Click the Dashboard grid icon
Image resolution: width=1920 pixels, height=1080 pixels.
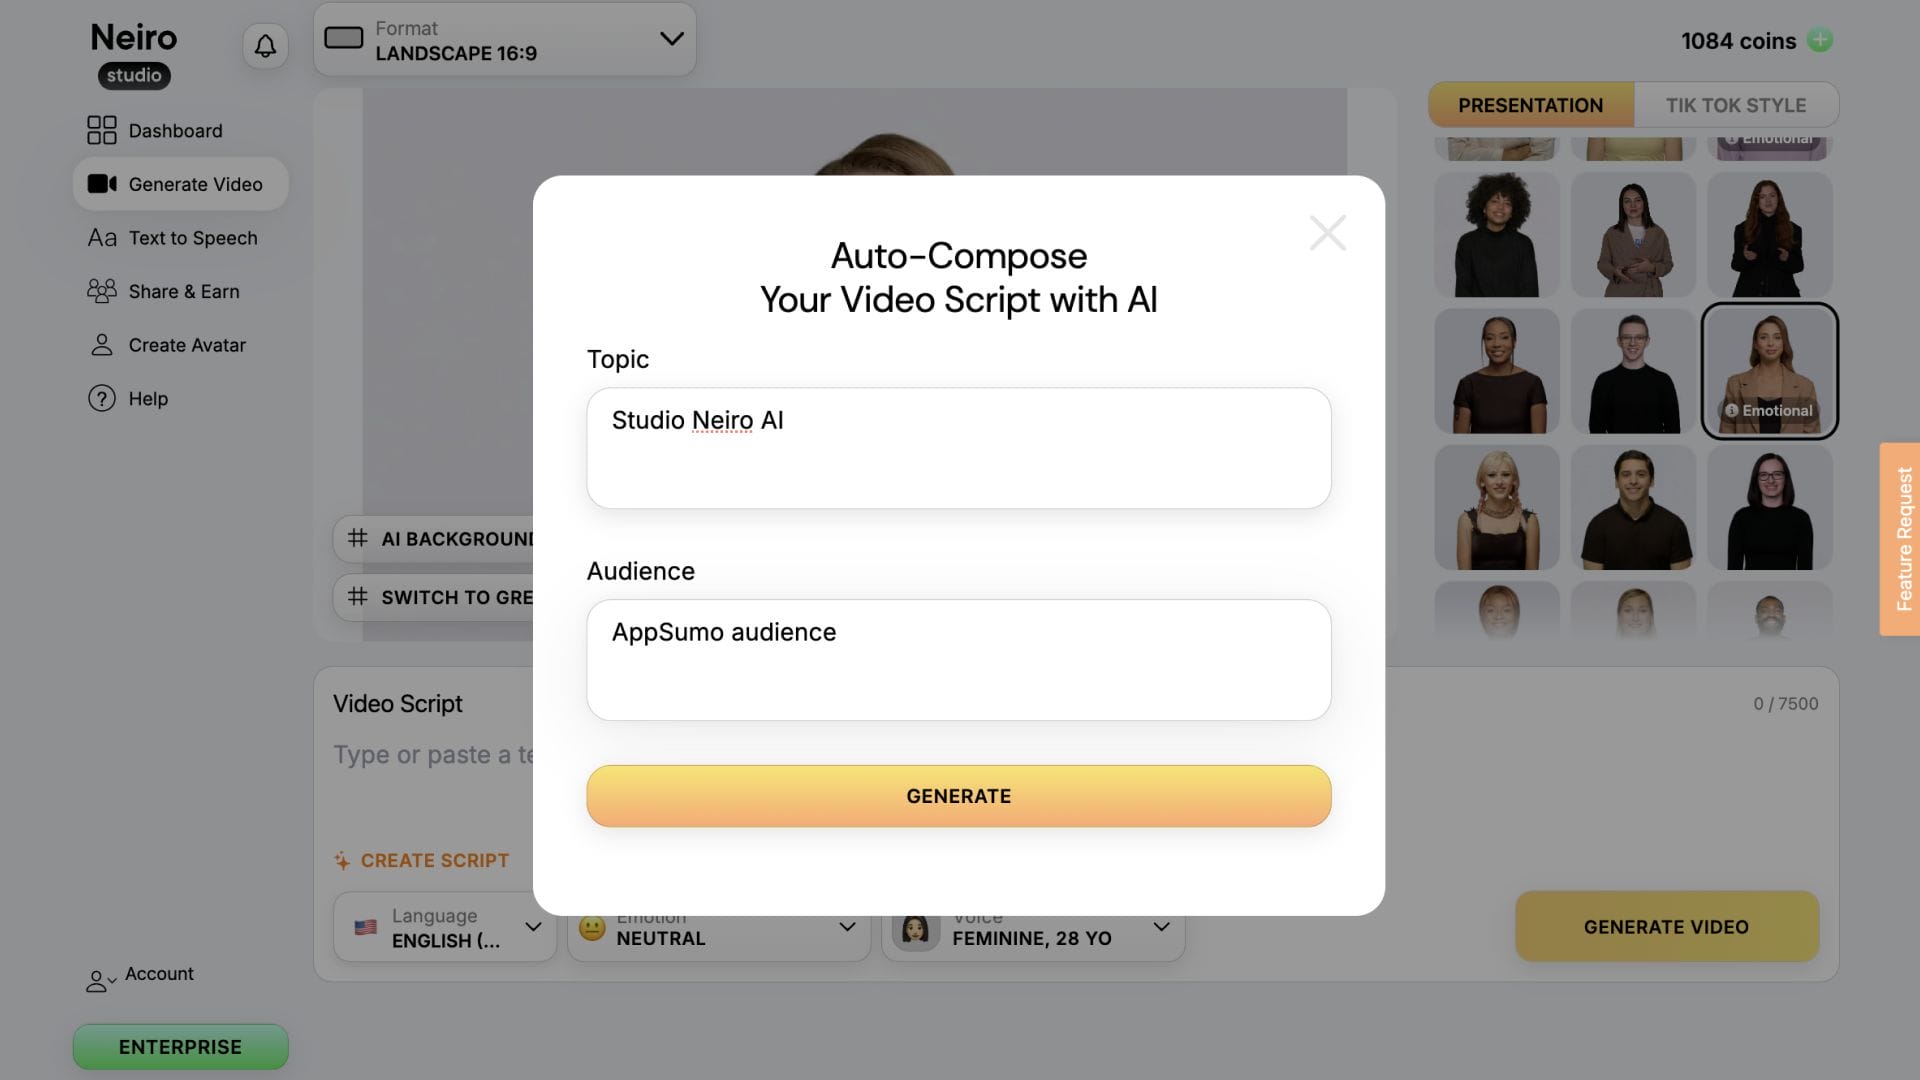point(101,130)
